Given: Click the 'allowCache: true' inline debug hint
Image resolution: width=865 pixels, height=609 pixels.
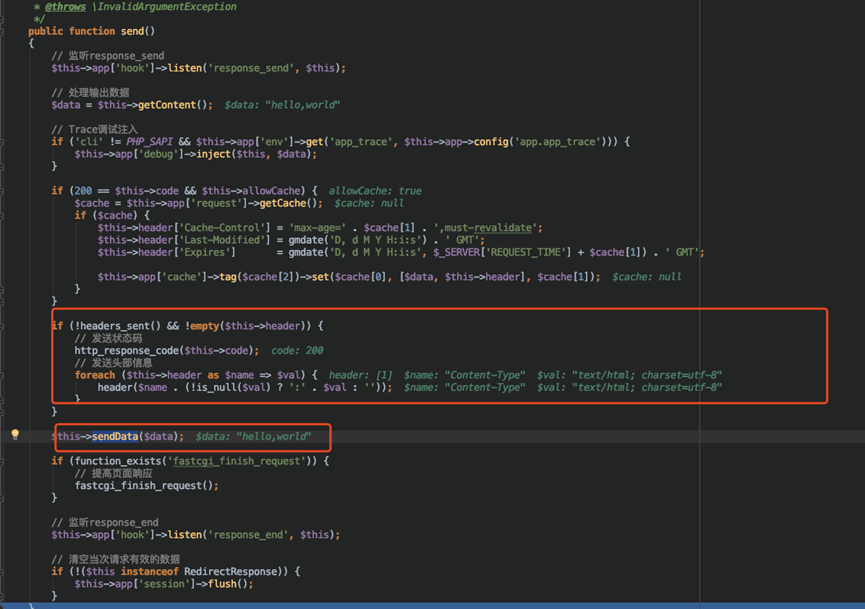Looking at the screenshot, I should click(x=375, y=191).
